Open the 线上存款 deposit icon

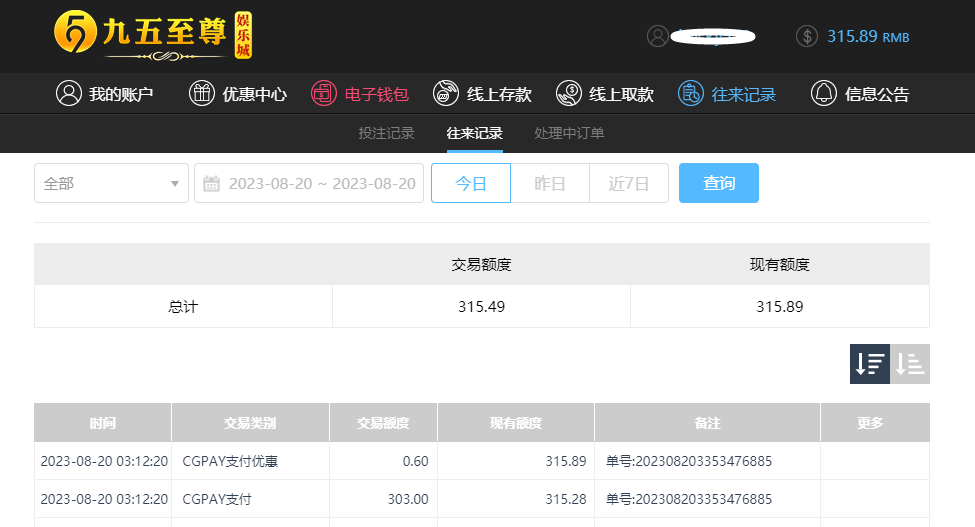coord(446,93)
